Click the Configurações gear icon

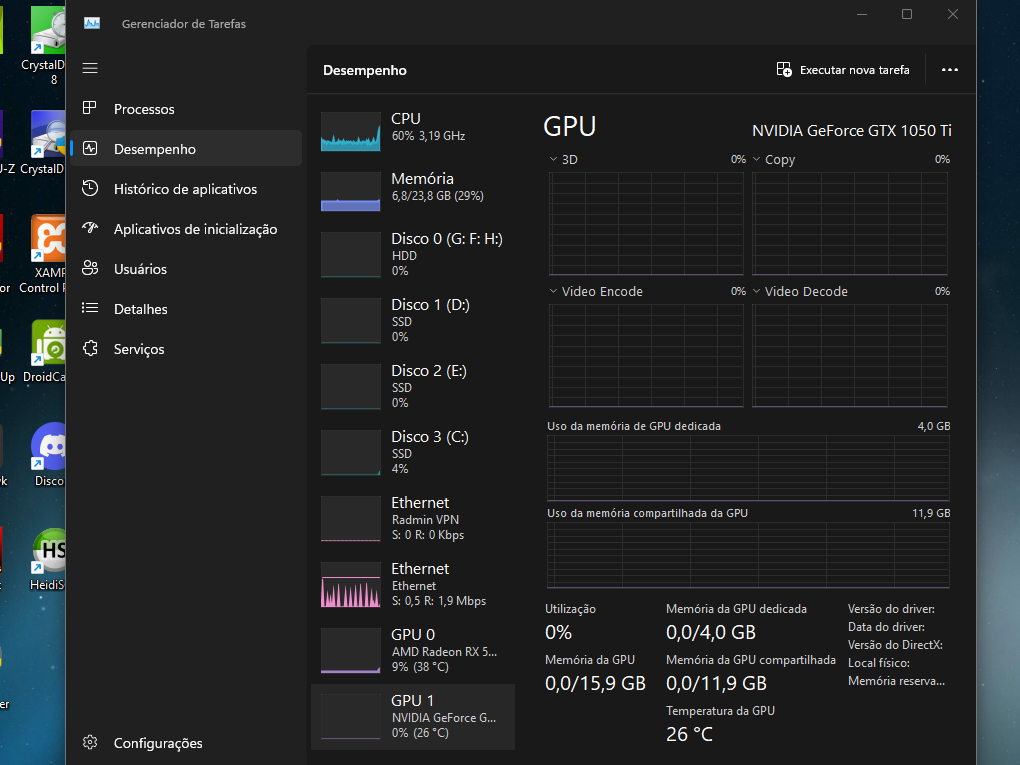tap(90, 742)
